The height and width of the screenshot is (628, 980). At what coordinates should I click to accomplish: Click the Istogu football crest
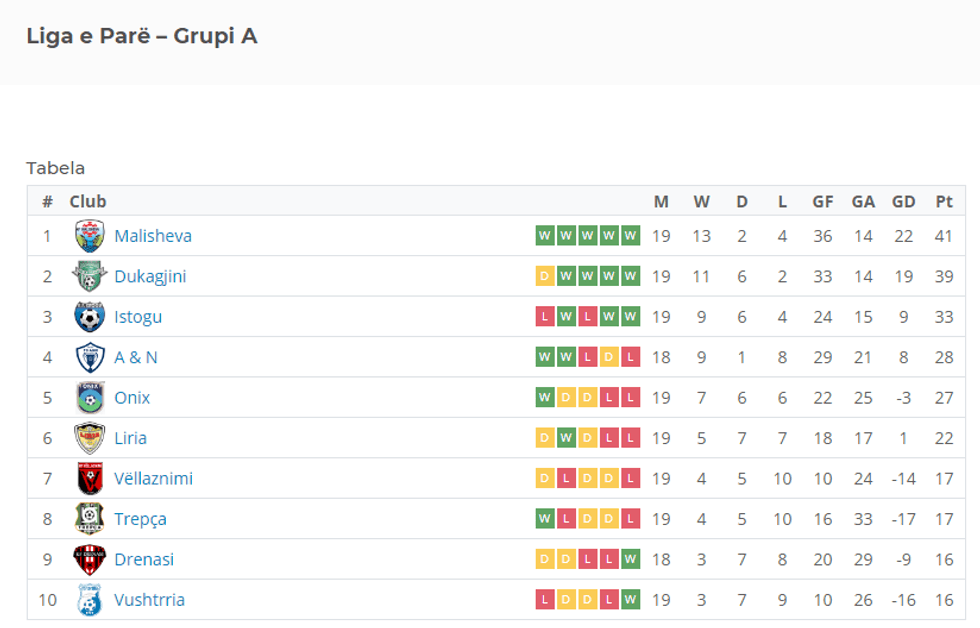89,317
